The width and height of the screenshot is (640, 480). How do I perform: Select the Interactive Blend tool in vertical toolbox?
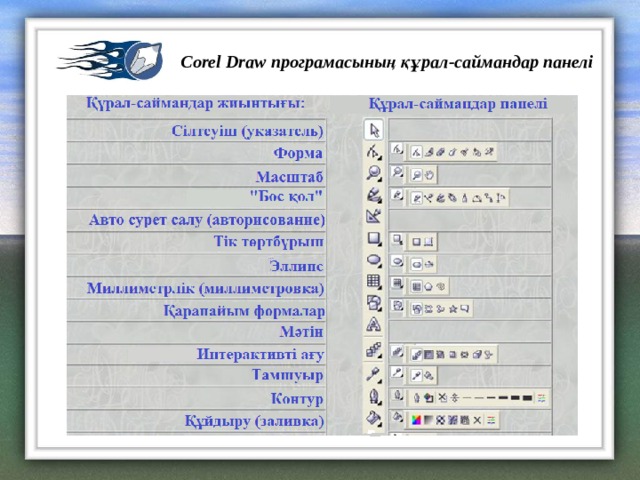373,350
